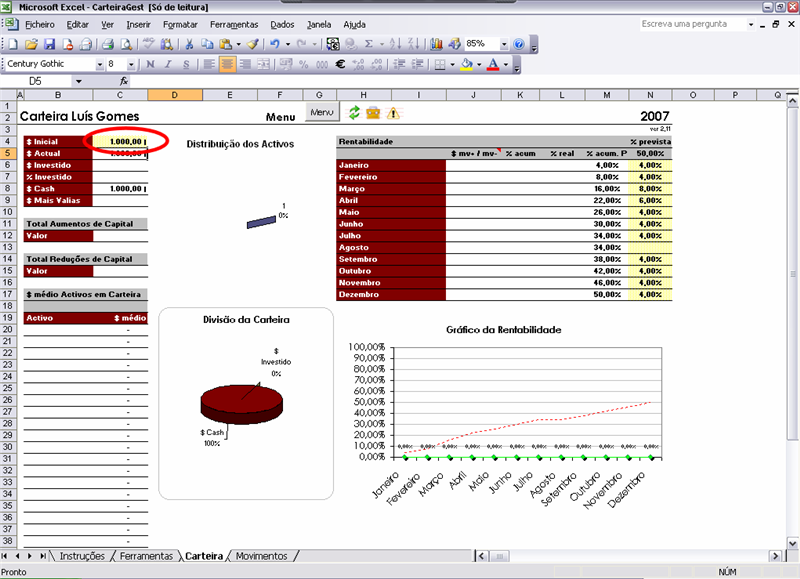Screen dimensions: 800x579
Task: Open the zoom percentage dropdown
Action: pos(504,44)
